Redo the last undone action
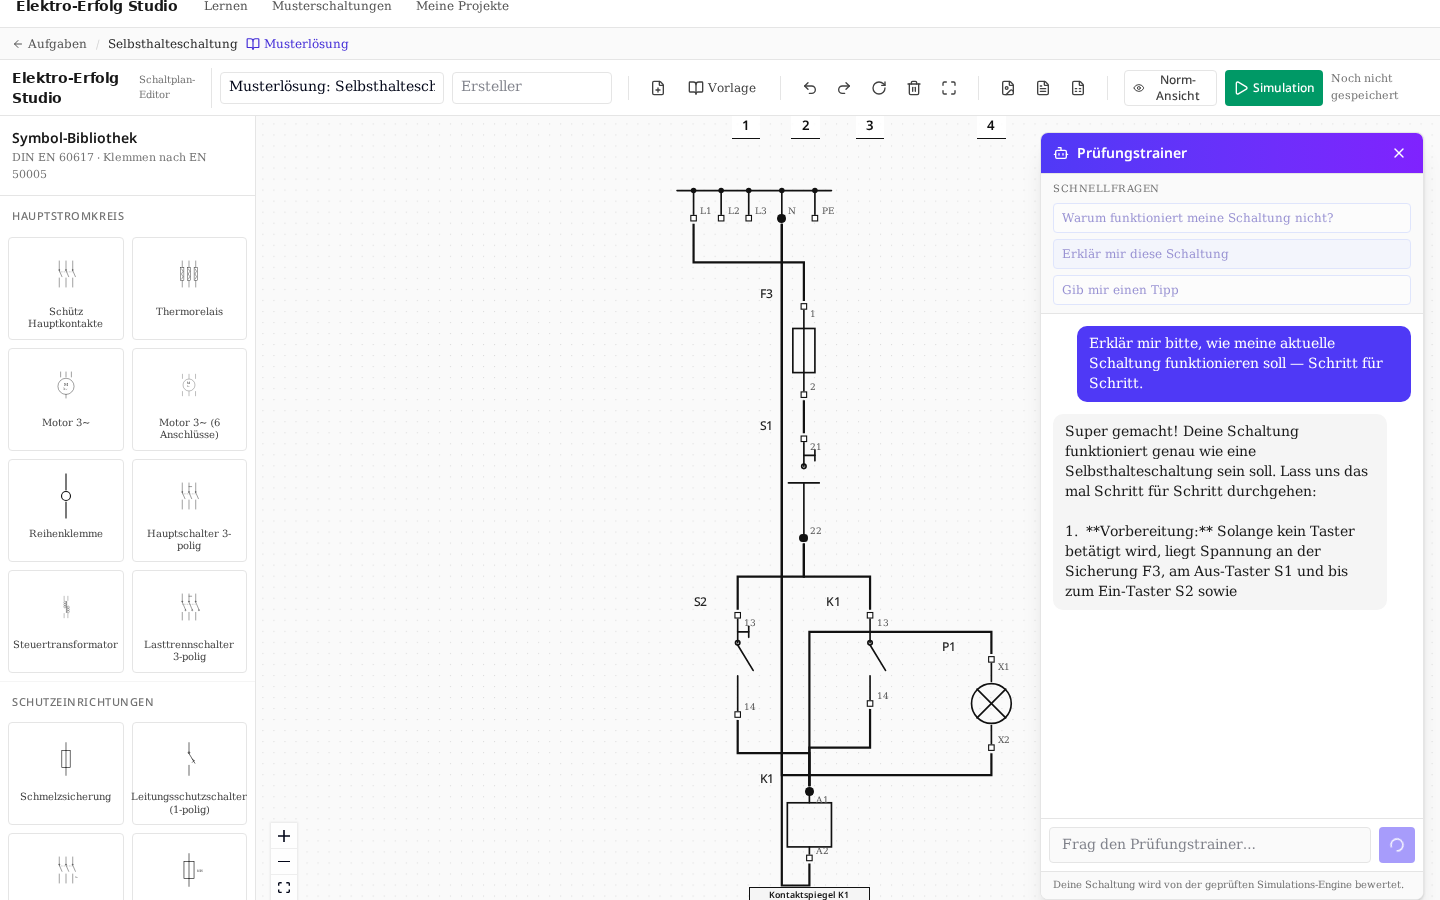The width and height of the screenshot is (1440, 900). 844,88
